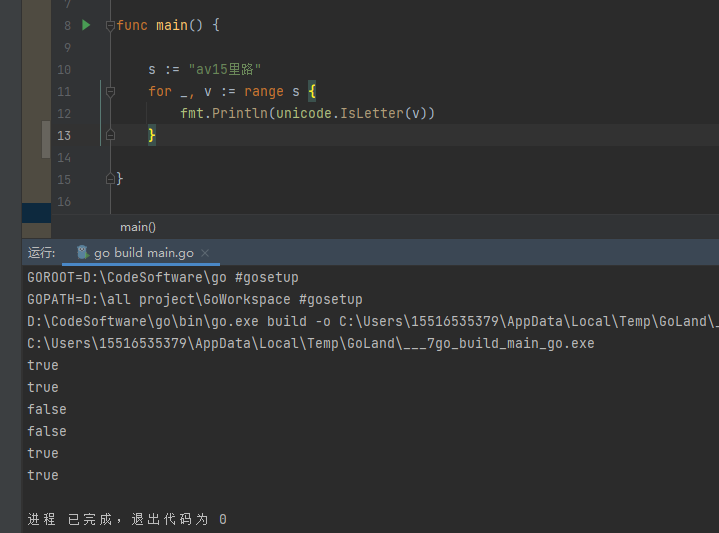This screenshot has height=533, width=719.
Task: Click the unicode.IsLetter call in code
Action: 355,113
